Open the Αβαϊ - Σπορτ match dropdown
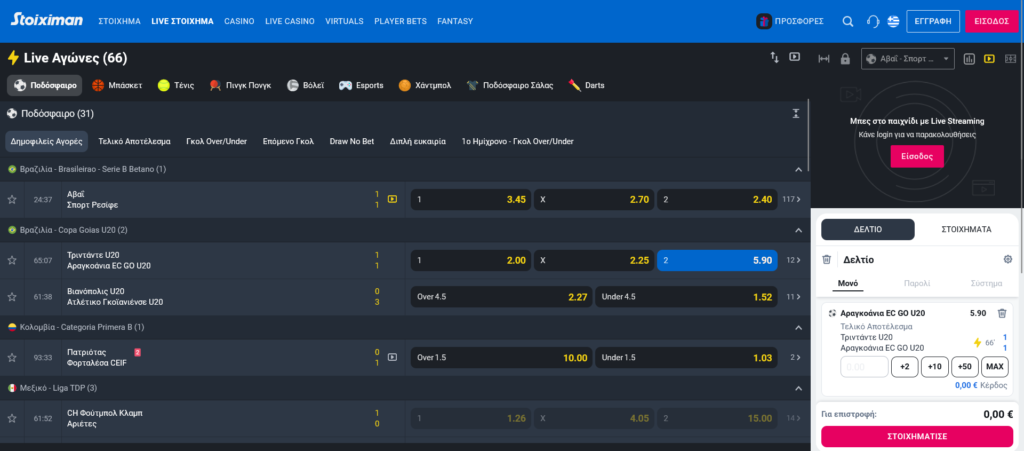This screenshot has height=451, width=1024. coord(908,59)
